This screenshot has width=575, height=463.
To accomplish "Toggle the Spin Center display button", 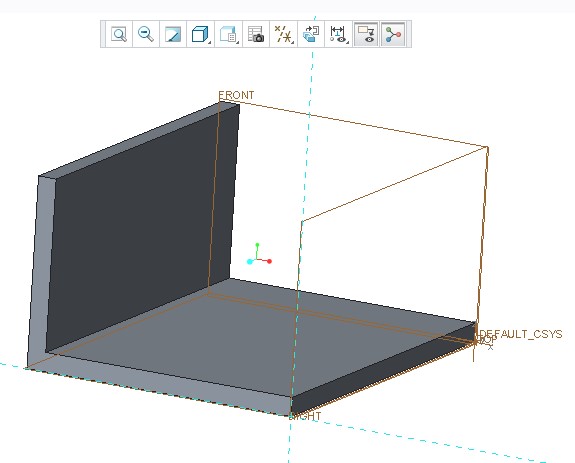I will 393,34.
